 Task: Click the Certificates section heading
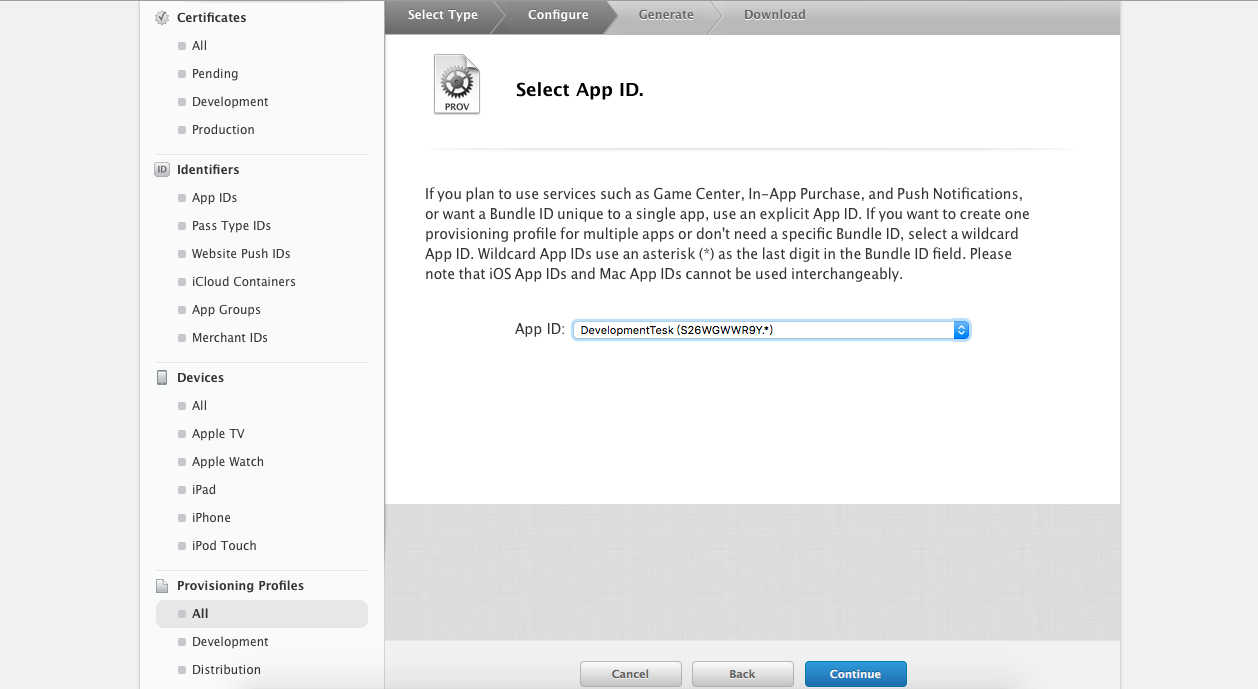pyautogui.click(x=212, y=18)
